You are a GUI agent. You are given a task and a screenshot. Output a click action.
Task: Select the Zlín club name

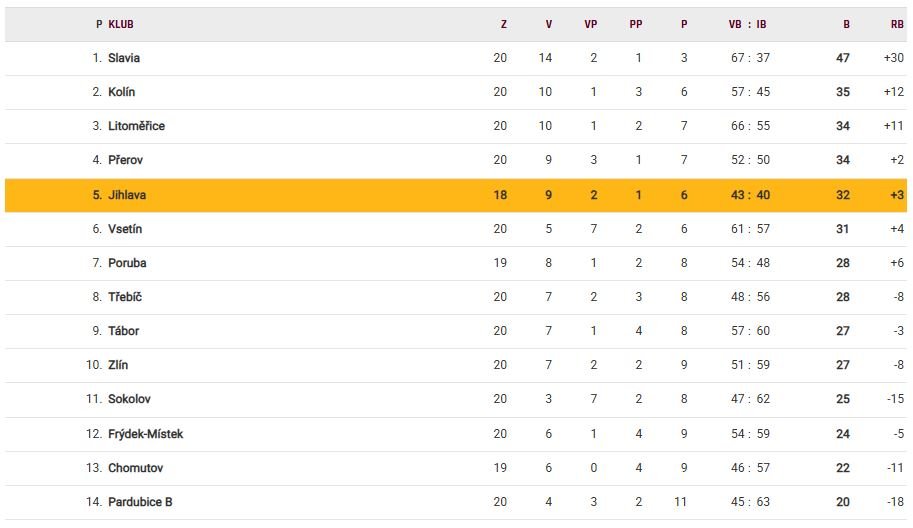click(118, 365)
